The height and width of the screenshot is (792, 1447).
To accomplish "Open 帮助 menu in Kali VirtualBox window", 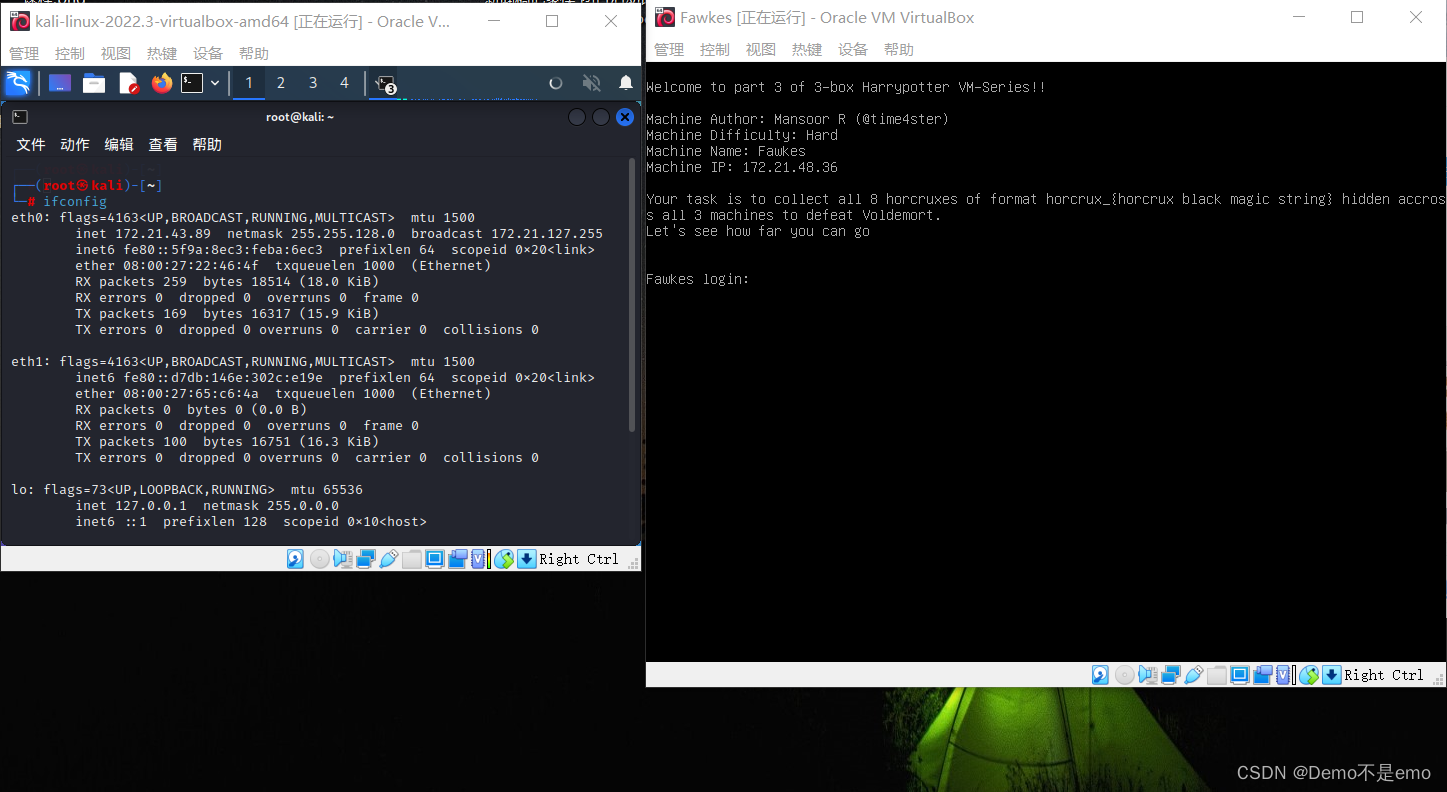I will [x=254, y=54].
